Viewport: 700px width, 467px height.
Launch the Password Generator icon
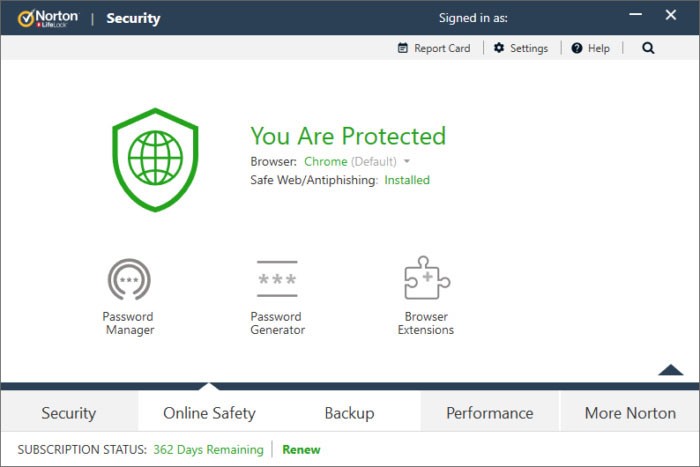pyautogui.click(x=277, y=280)
